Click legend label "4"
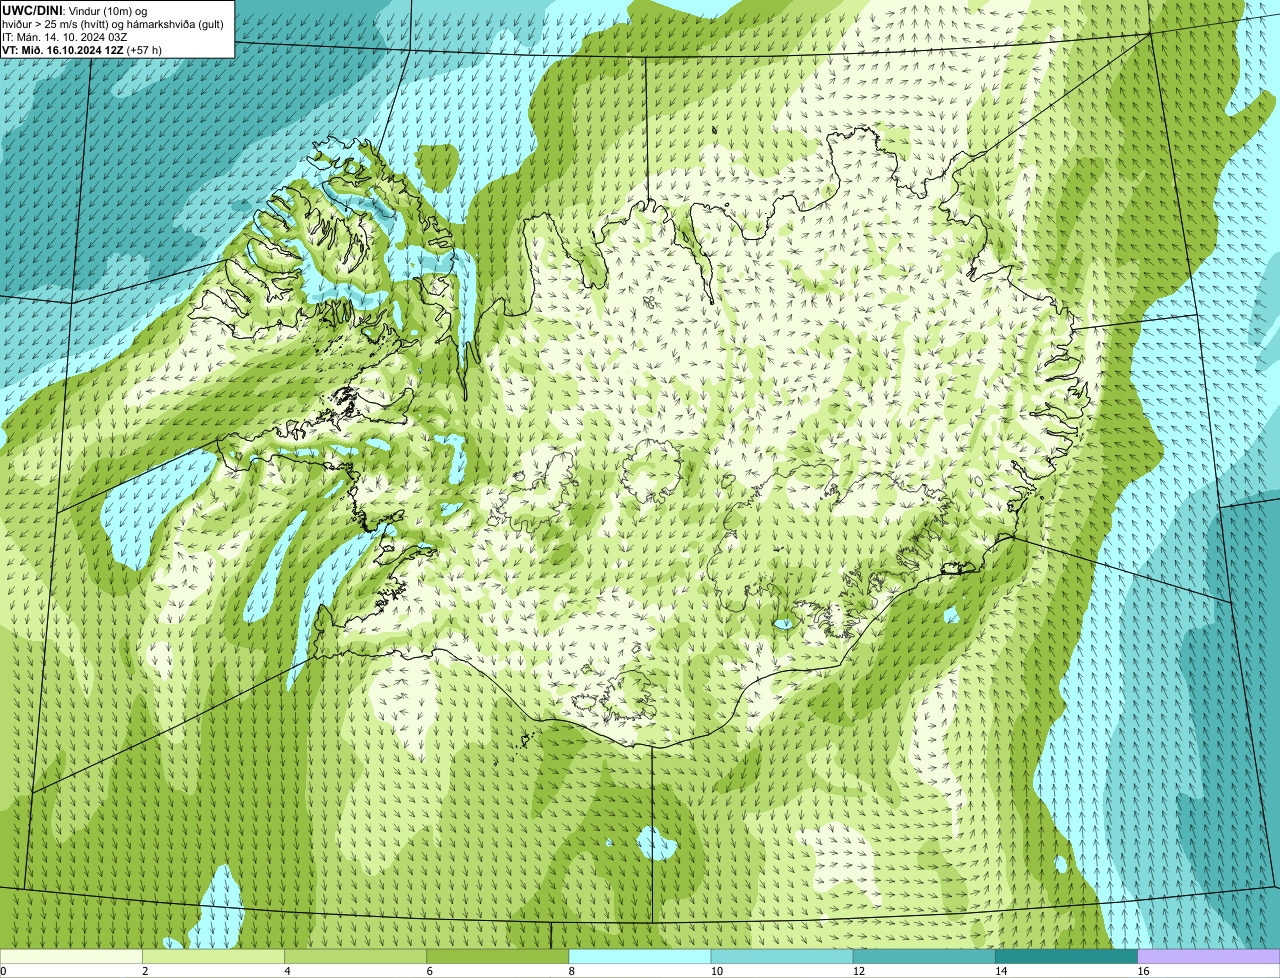 tap(287, 971)
